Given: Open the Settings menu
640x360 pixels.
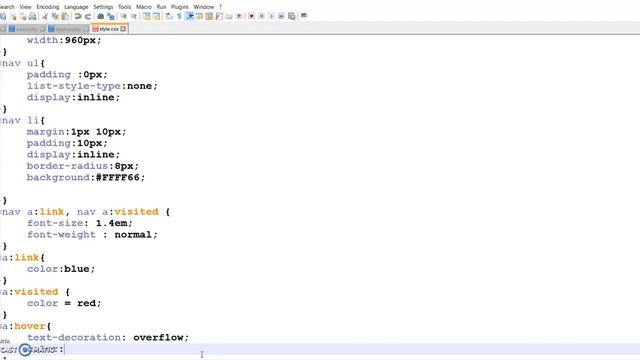Looking at the screenshot, I should click(103, 7).
